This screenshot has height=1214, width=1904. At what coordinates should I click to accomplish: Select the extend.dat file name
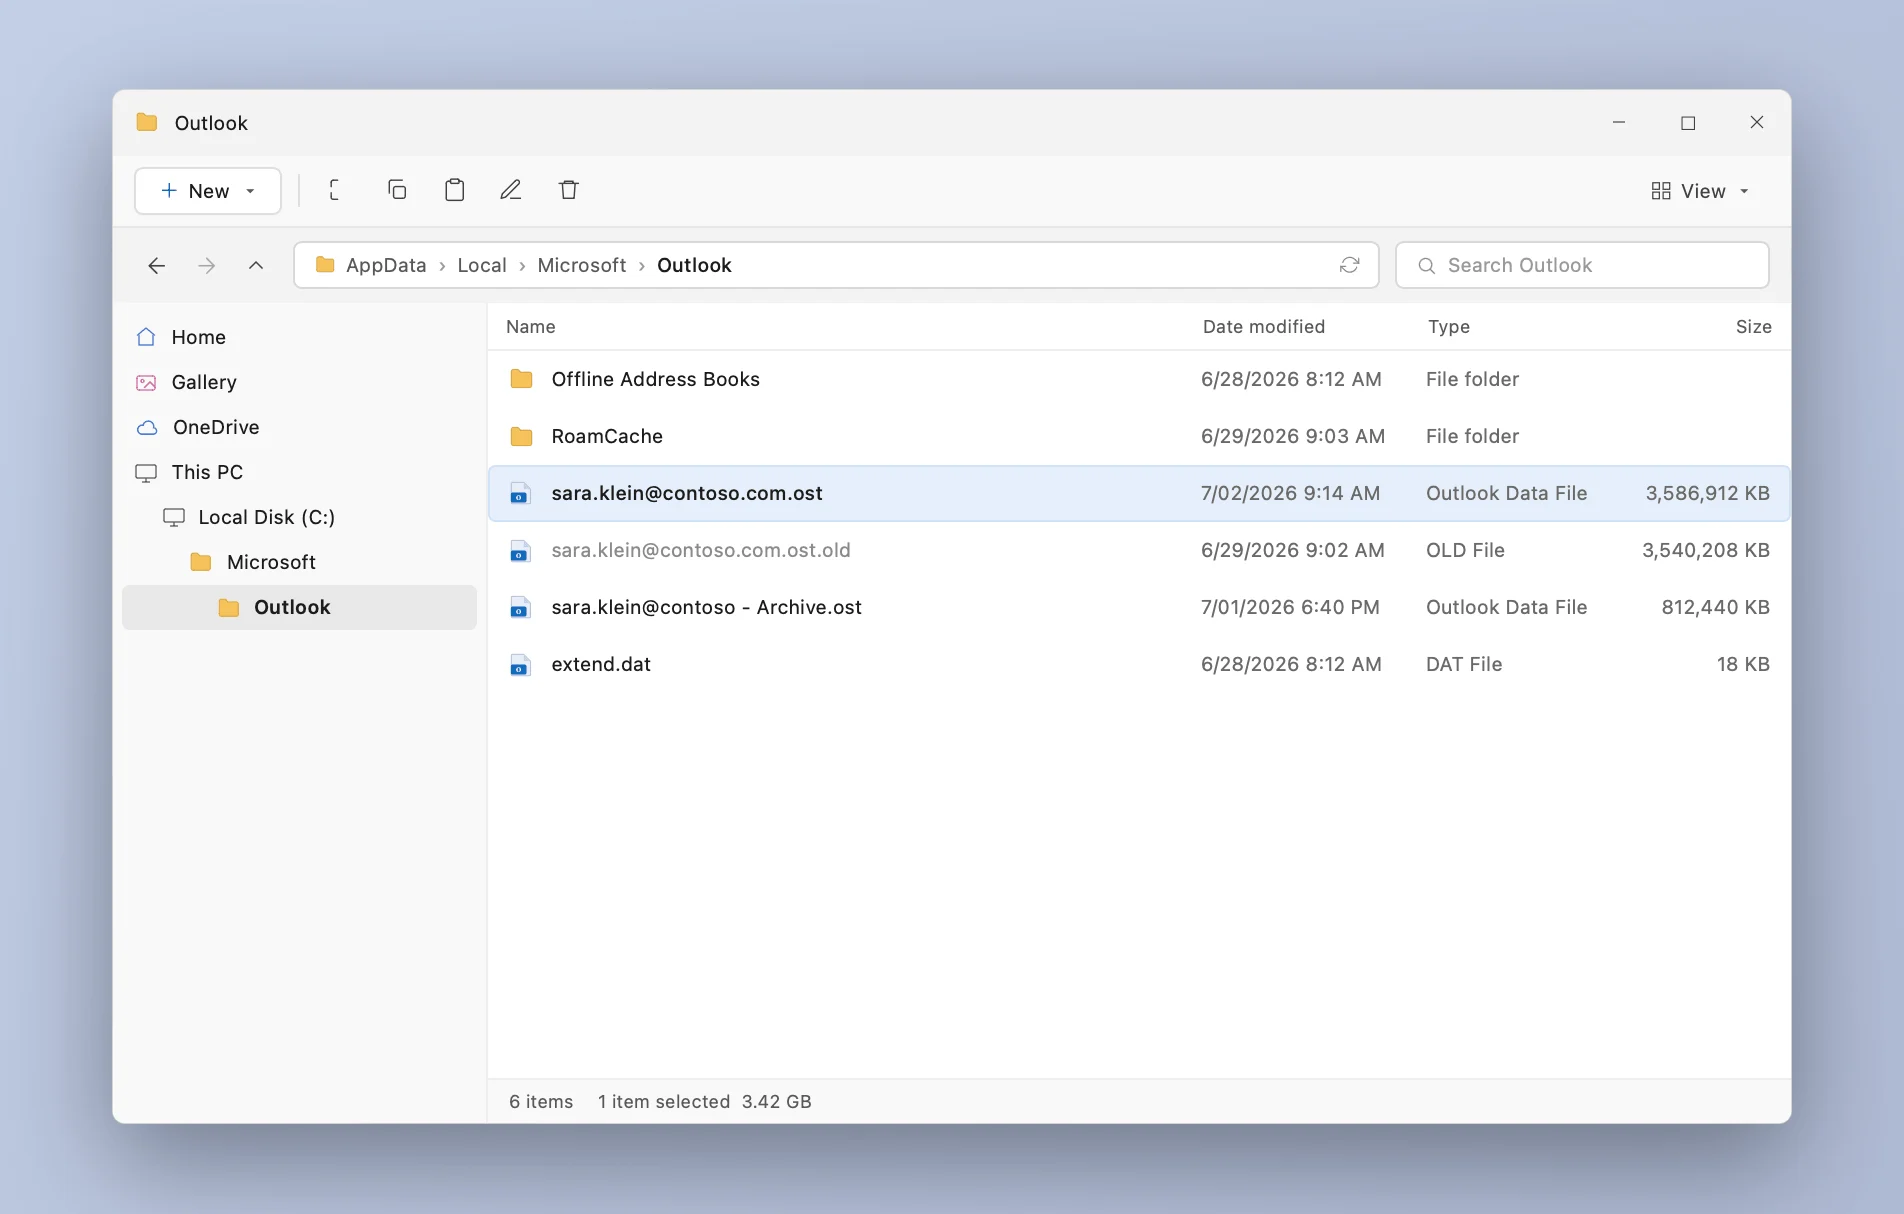point(601,664)
